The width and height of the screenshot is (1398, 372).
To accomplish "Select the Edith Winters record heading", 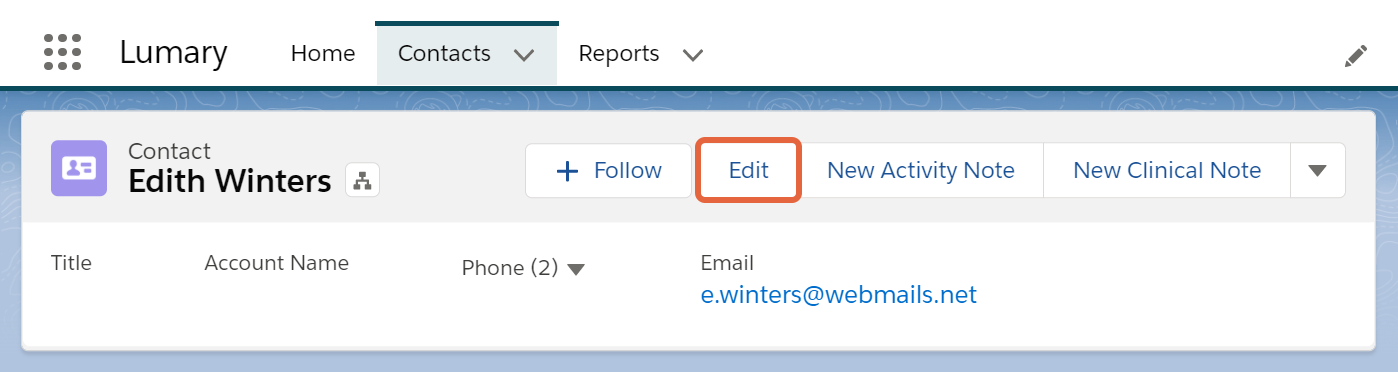I will click(x=230, y=181).
